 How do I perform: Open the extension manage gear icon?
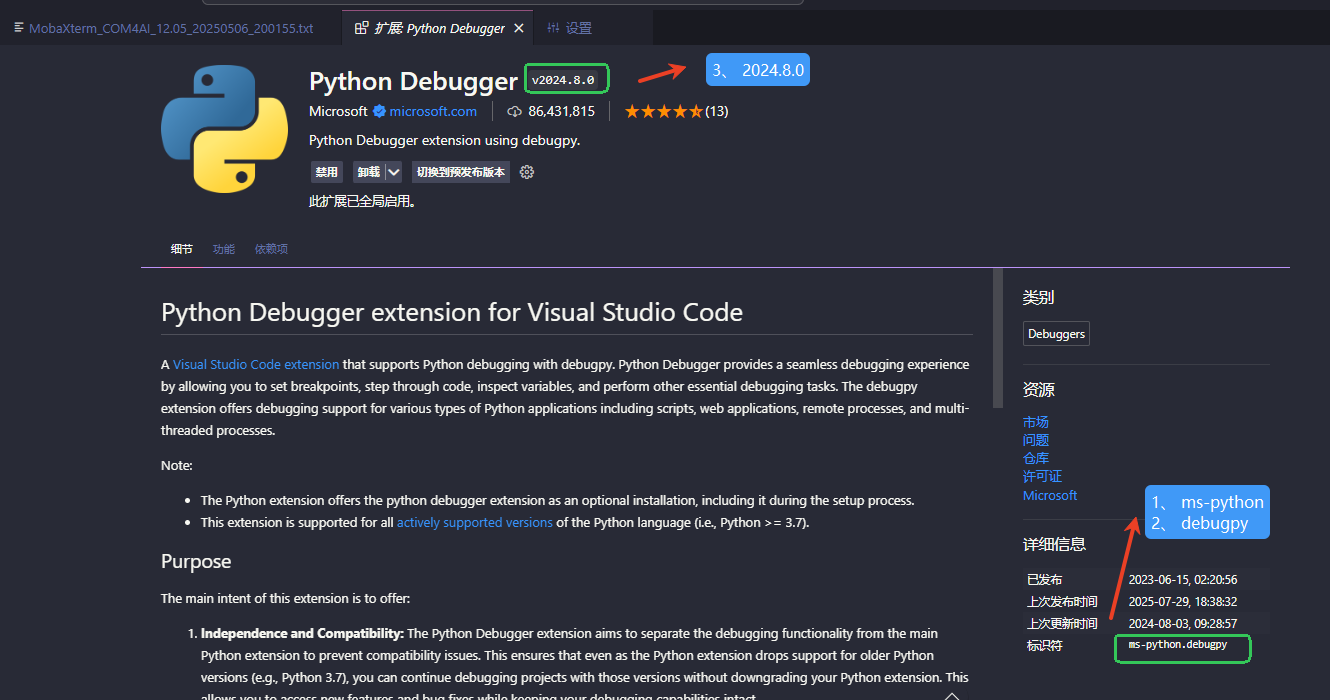click(527, 172)
